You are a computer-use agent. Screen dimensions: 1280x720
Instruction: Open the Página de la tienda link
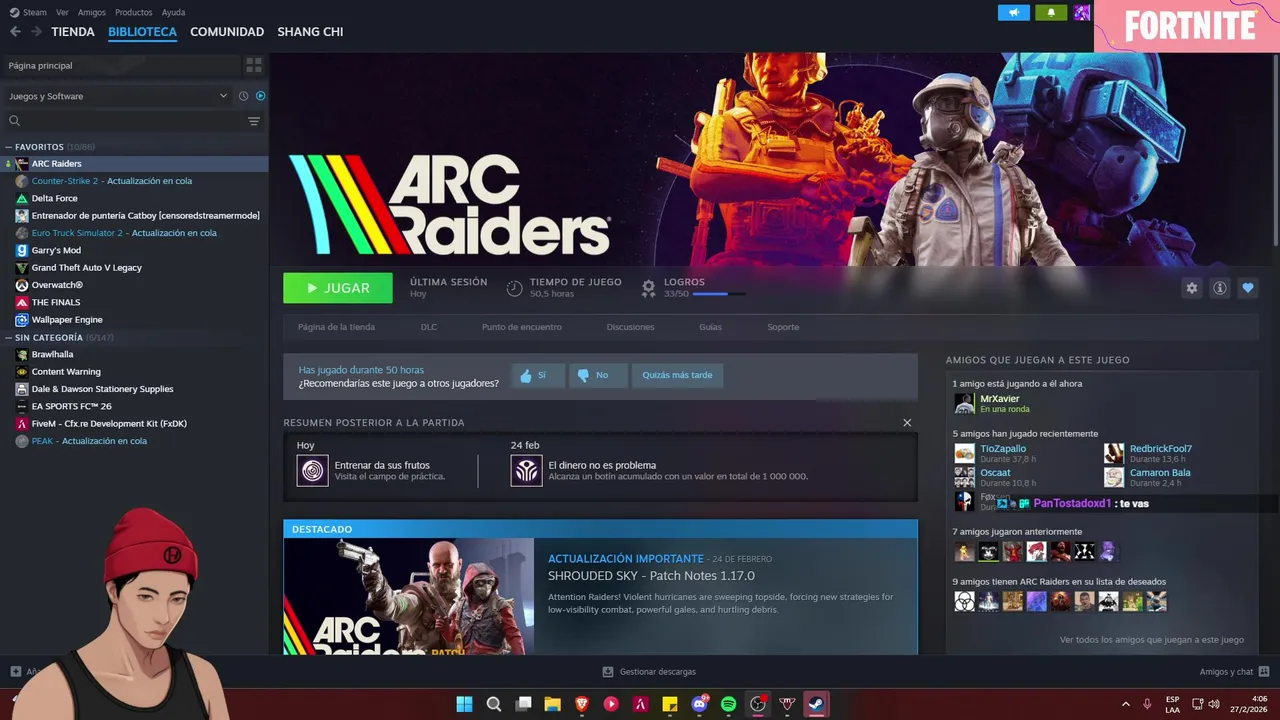[x=336, y=327]
